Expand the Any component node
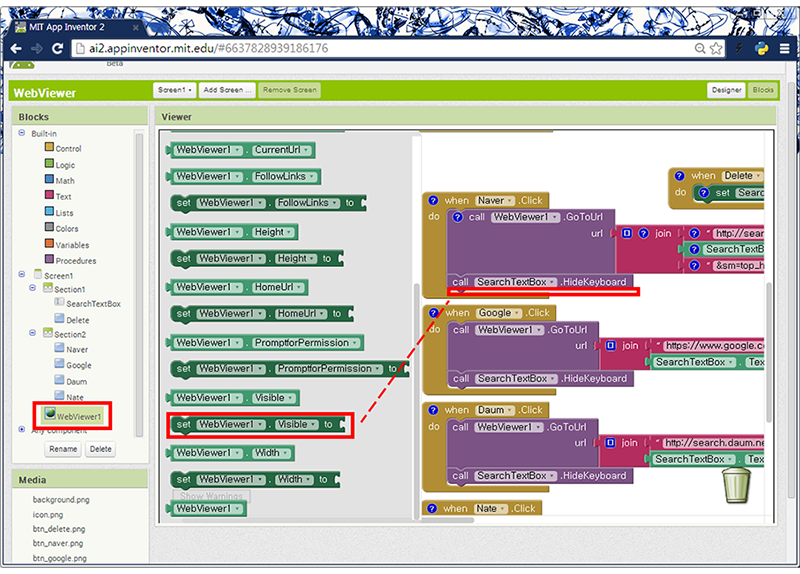Screen dimensions: 800x574 tap(21, 429)
